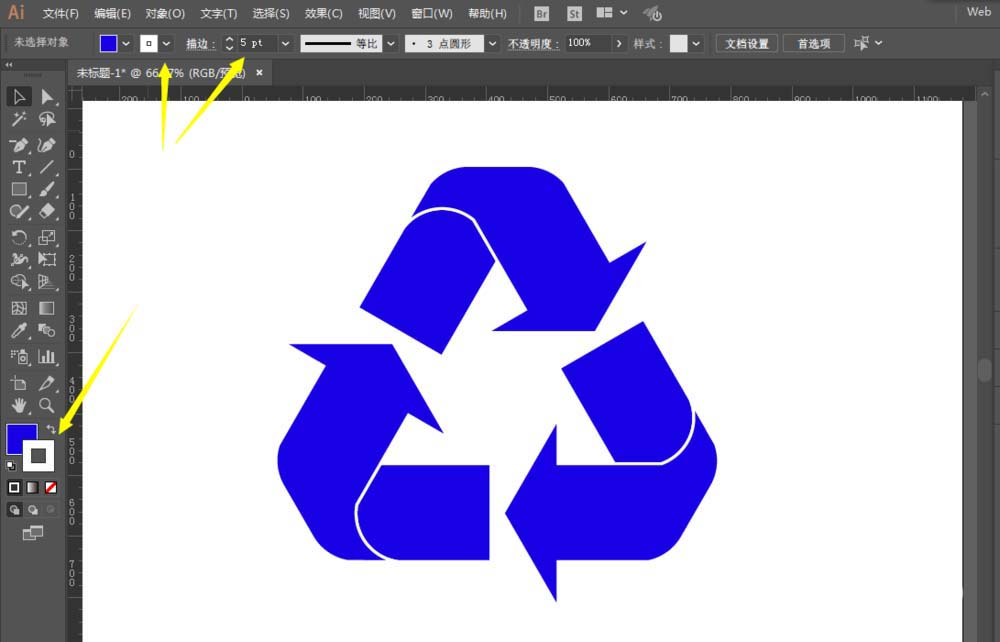Open the graphic style 样式 dropdown
This screenshot has width=1000, height=642.
pyautogui.click(x=696, y=43)
